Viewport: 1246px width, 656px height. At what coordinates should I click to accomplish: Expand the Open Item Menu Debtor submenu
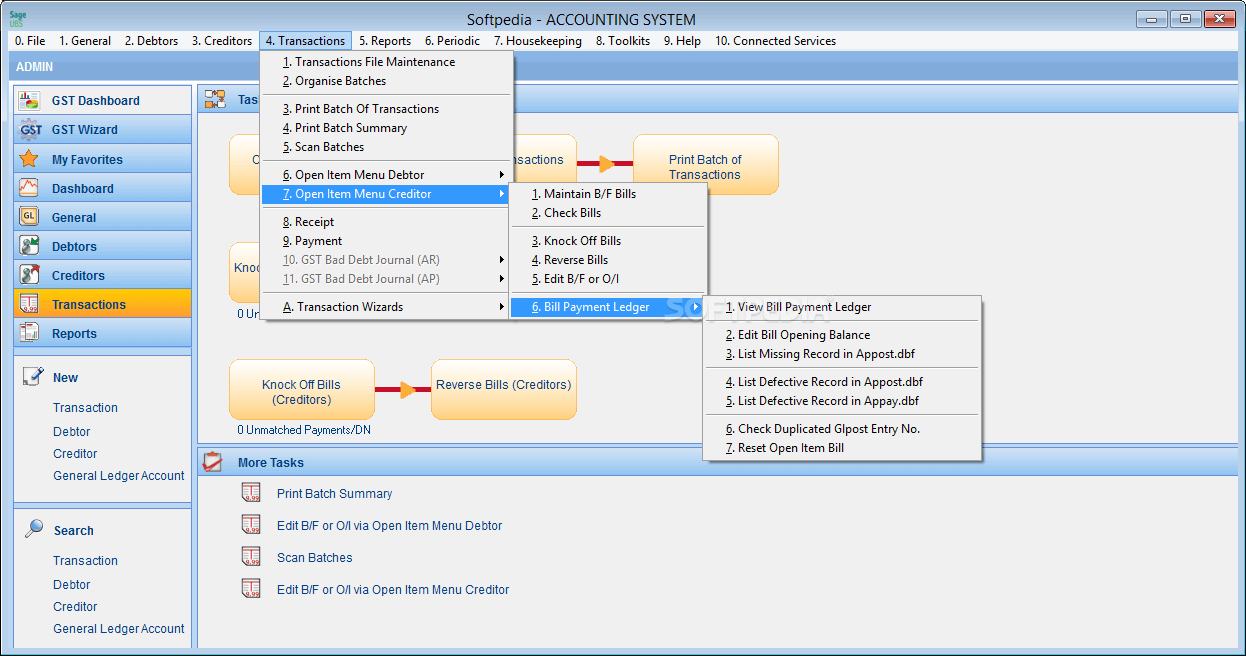387,175
